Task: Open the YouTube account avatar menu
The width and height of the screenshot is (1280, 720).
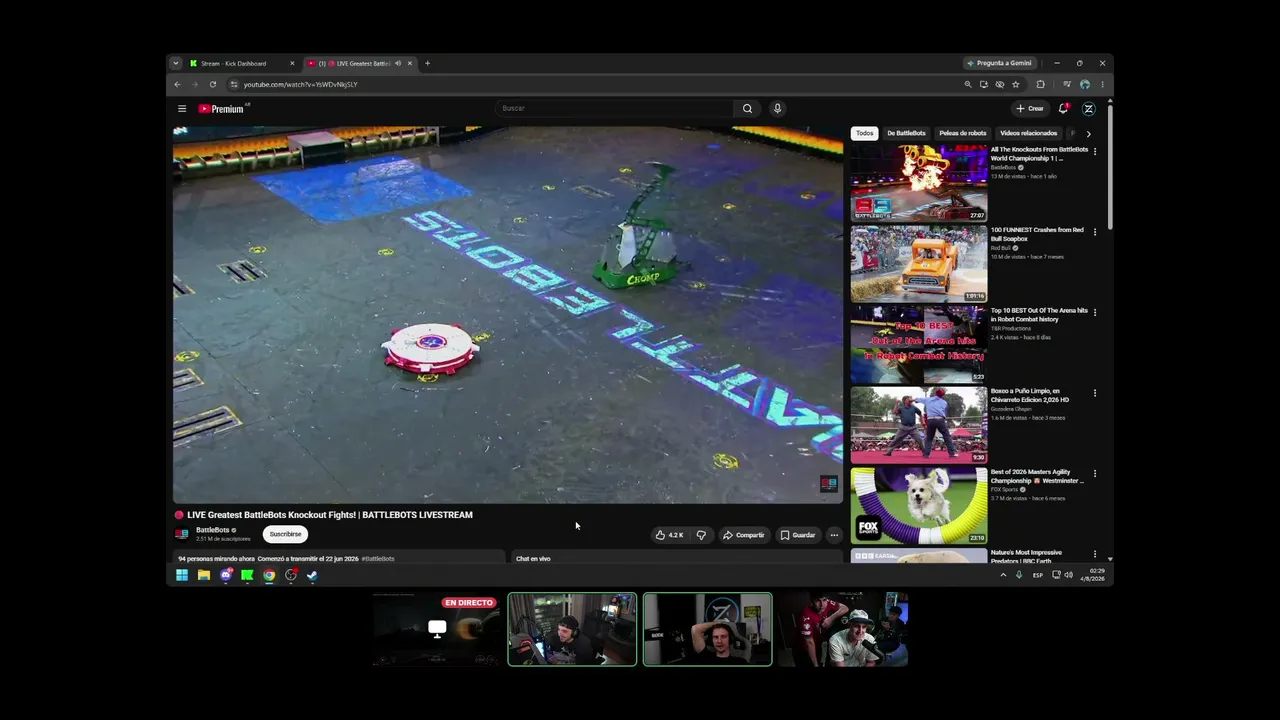Action: (x=1089, y=109)
